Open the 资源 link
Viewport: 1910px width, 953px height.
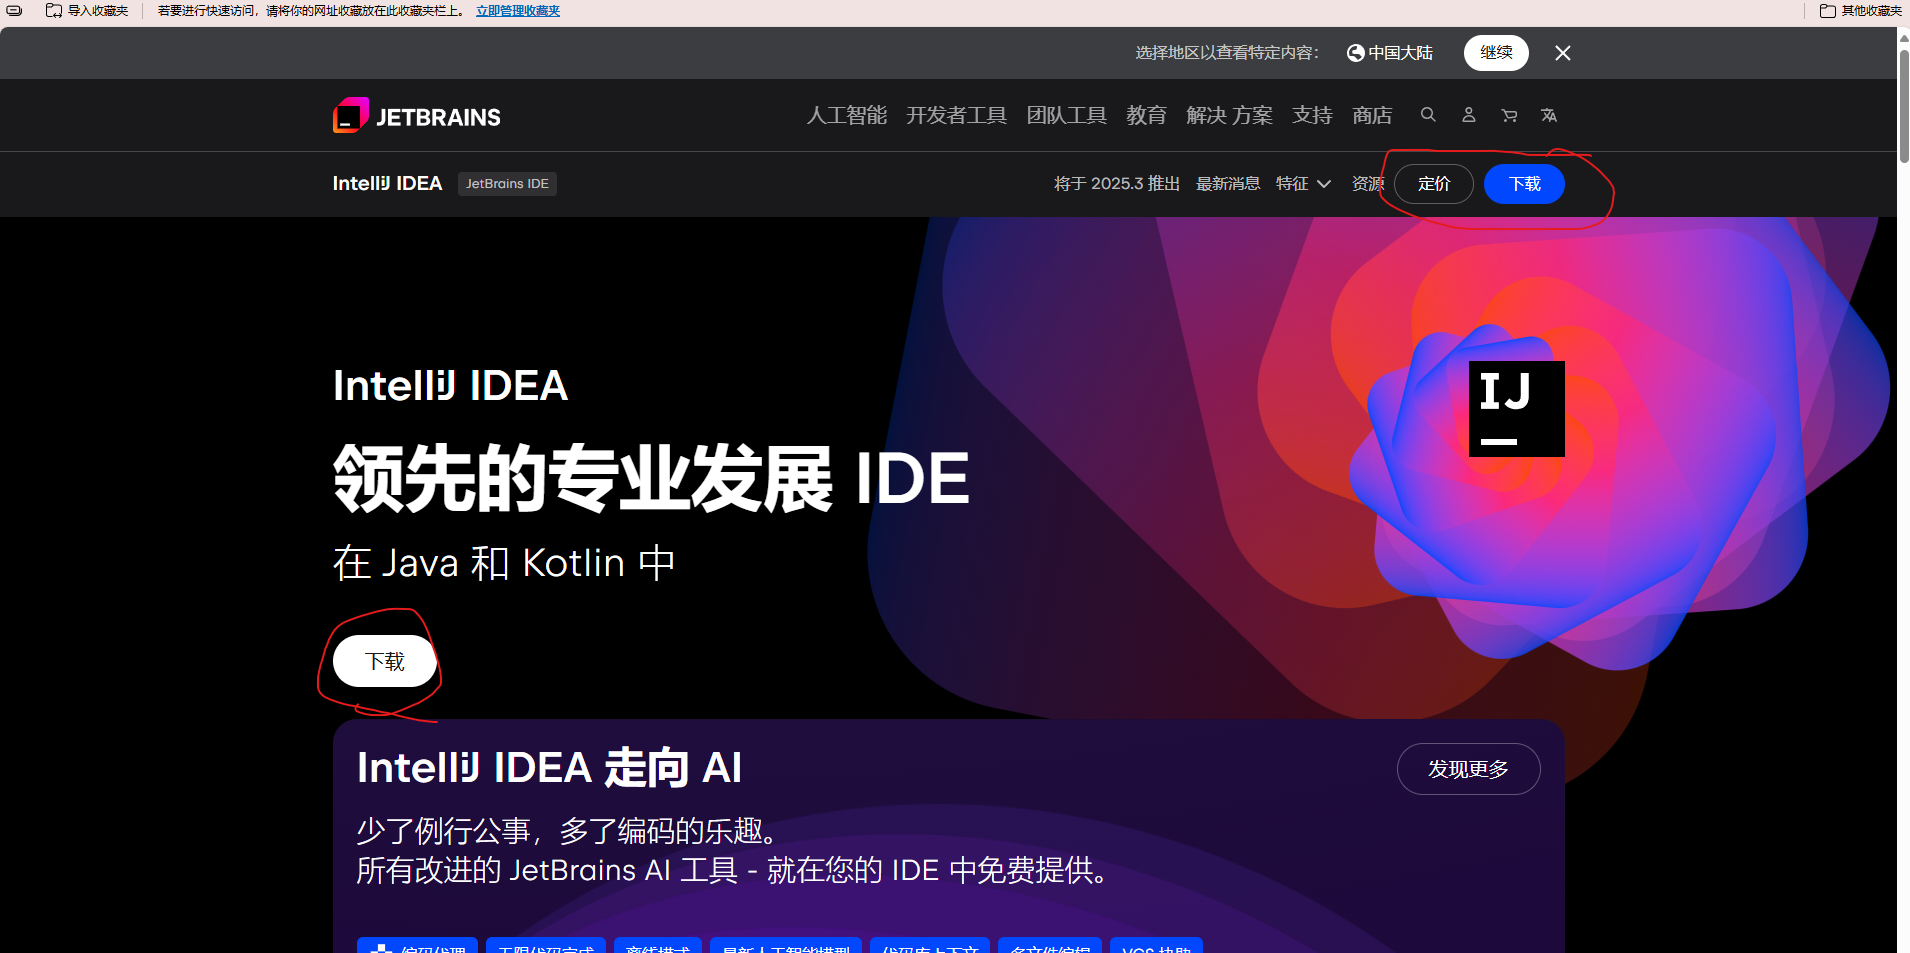point(1367,184)
